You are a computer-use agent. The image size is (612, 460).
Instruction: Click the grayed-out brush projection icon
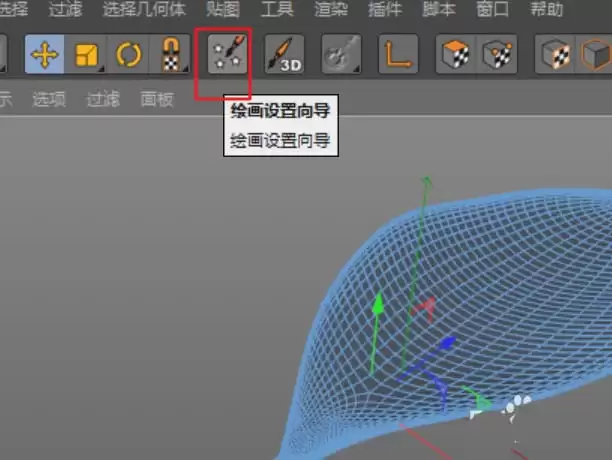[341, 55]
